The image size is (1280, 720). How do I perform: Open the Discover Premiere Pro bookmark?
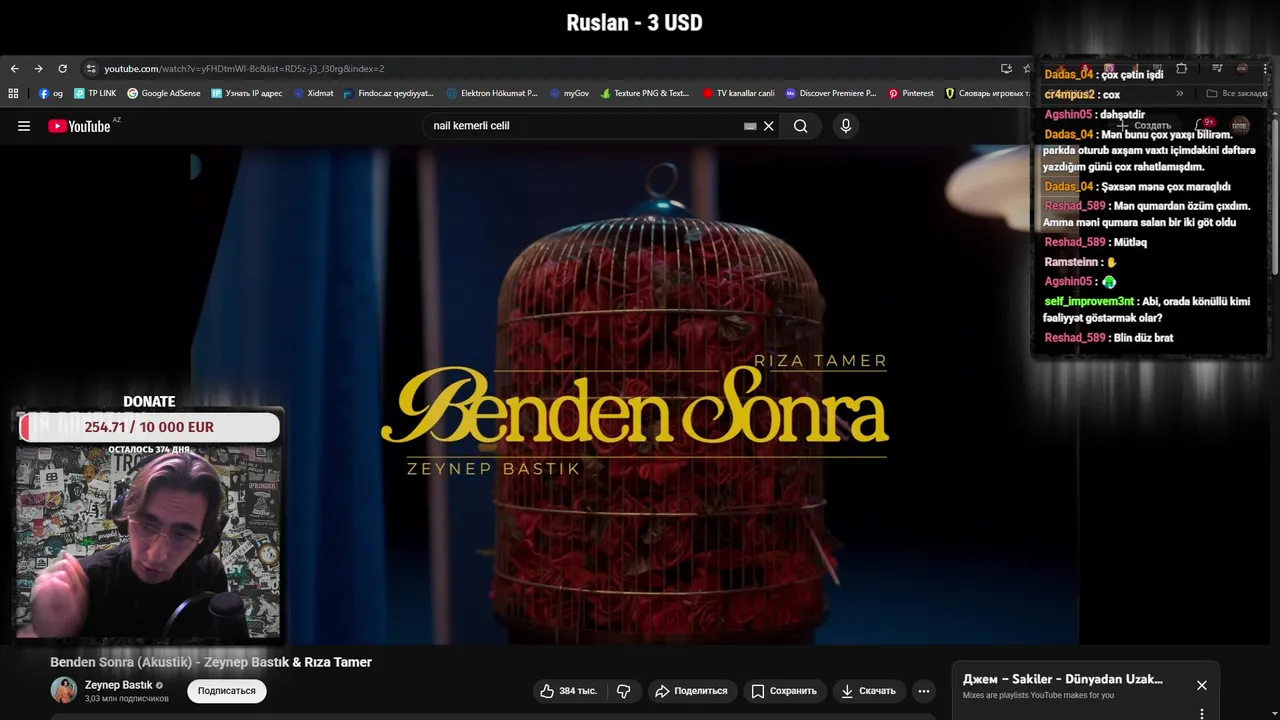[831, 93]
